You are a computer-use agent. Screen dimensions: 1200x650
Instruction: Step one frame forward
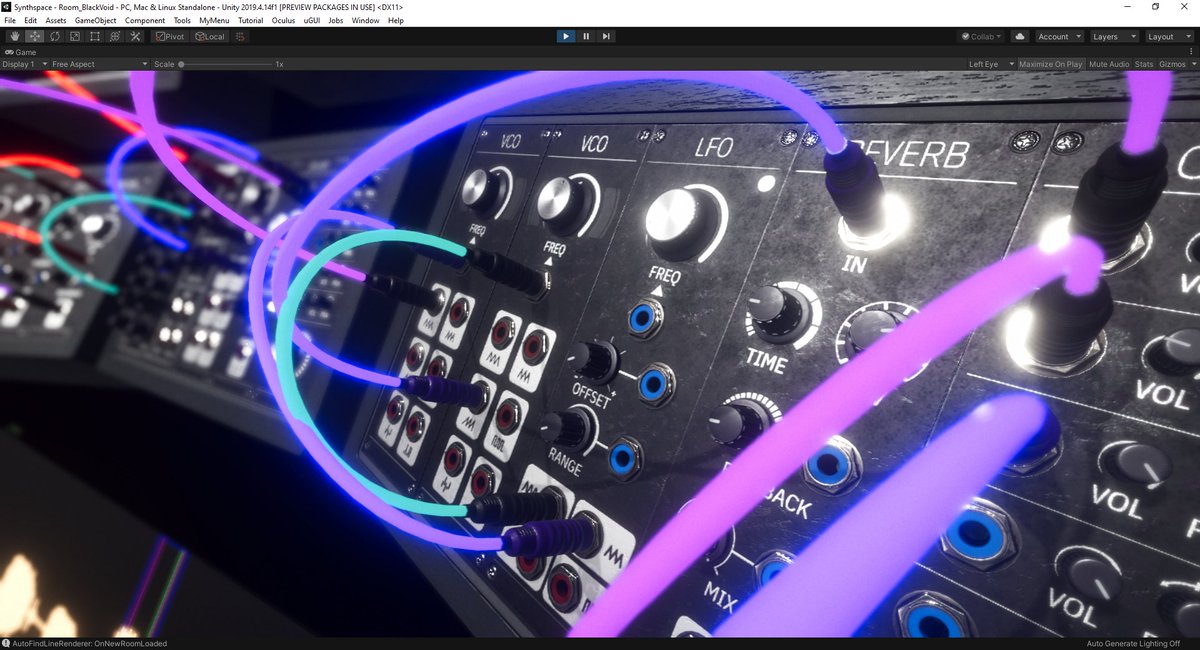point(606,36)
